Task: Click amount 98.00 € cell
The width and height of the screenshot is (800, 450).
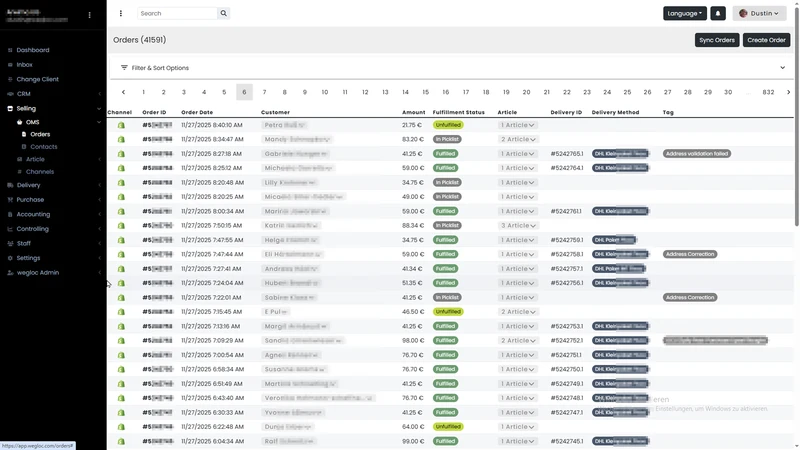Action: pos(412,340)
